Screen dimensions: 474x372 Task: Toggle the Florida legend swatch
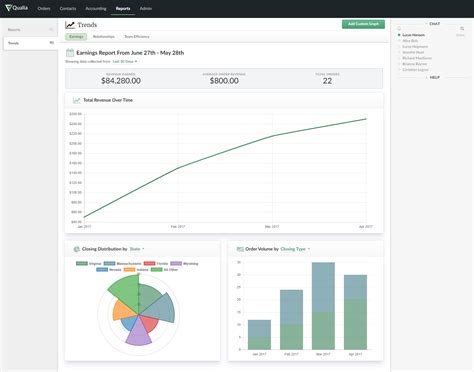(149, 263)
